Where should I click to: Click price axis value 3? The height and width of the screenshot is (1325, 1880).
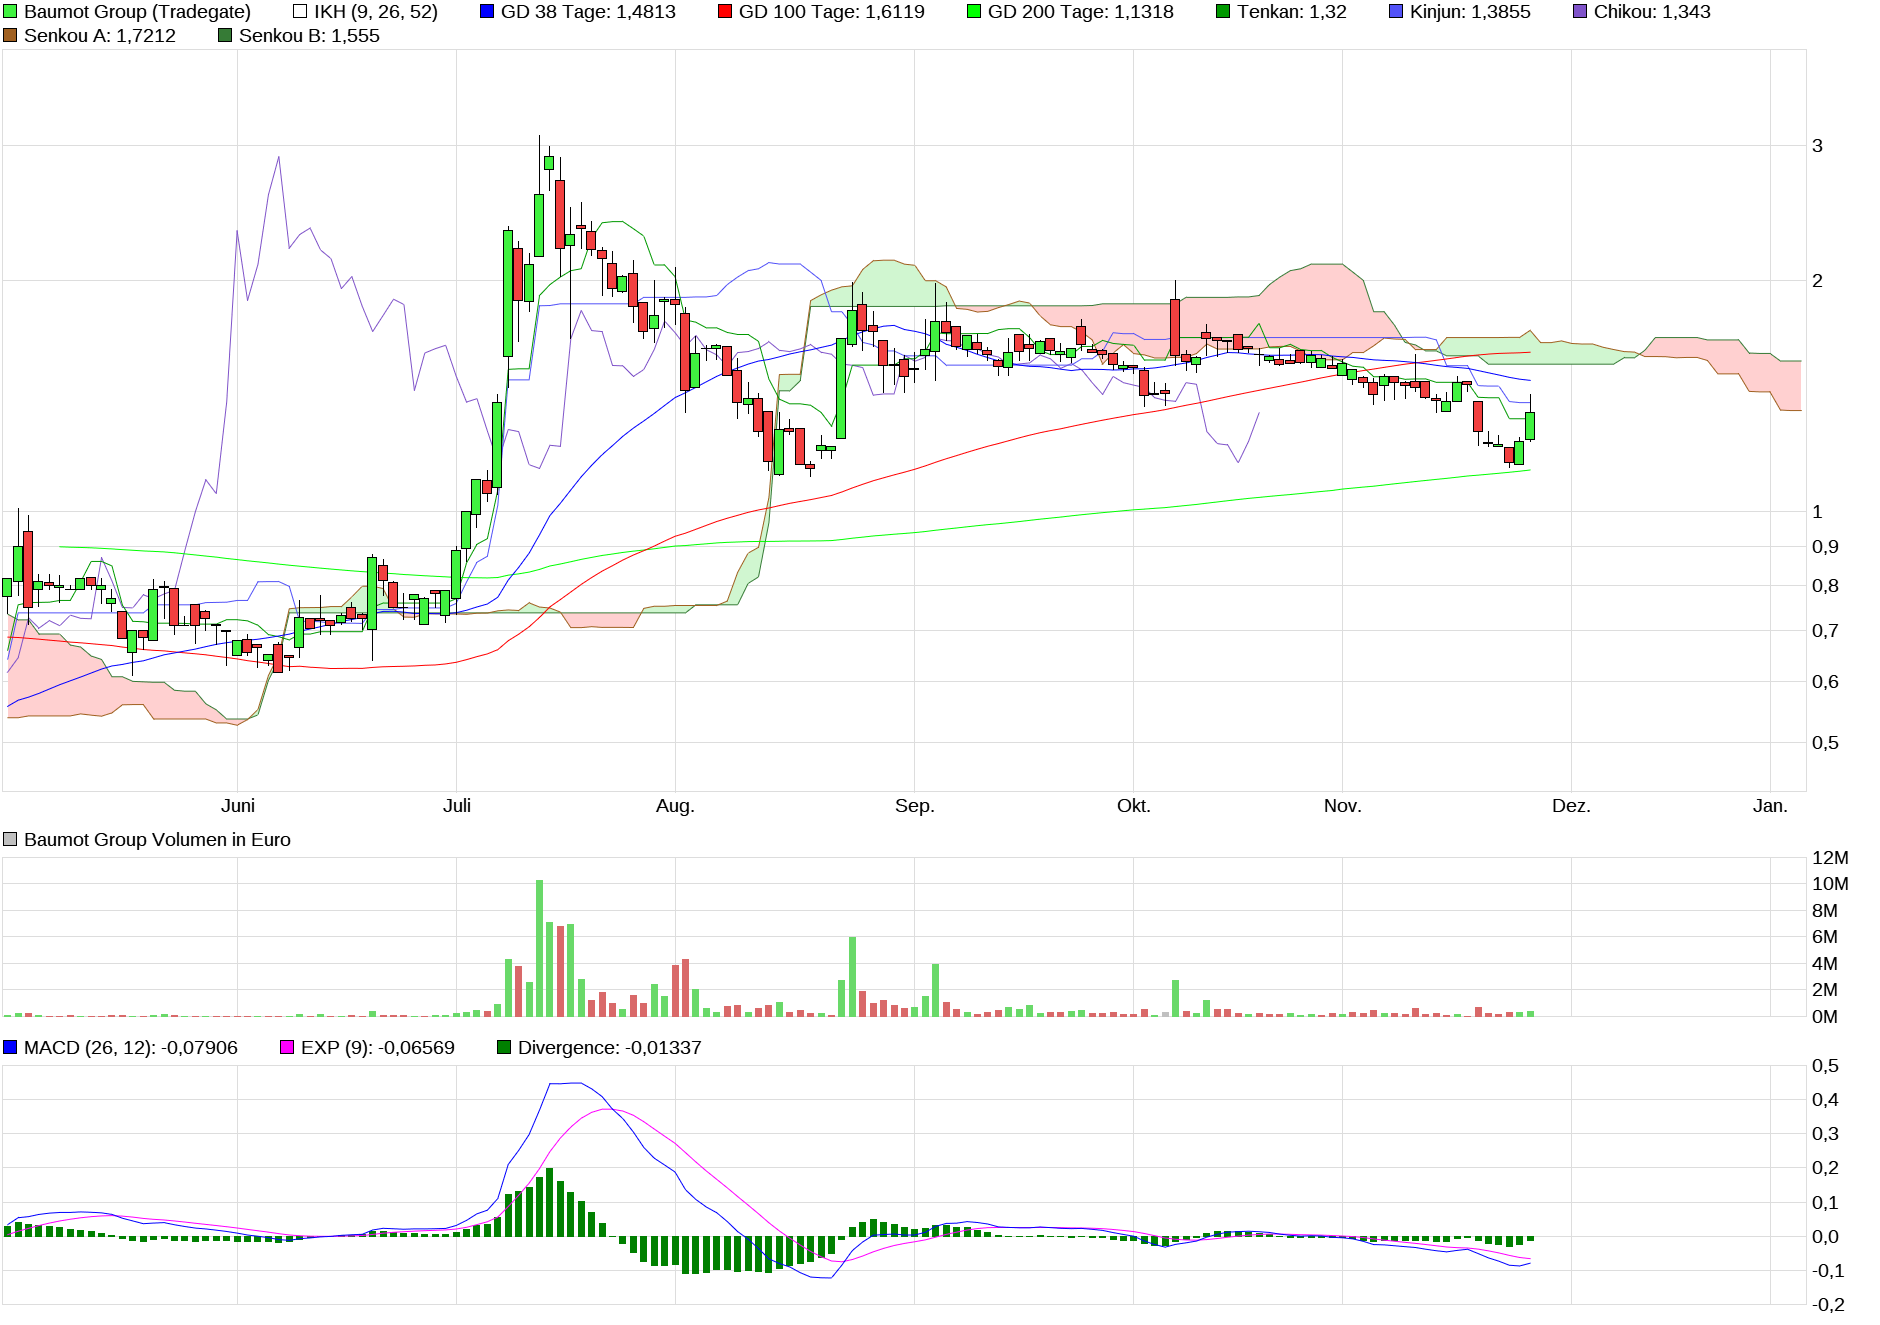(1818, 146)
